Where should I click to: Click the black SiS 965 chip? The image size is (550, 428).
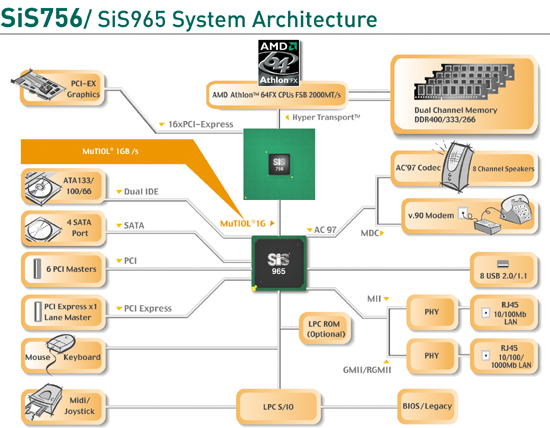[x=279, y=263]
